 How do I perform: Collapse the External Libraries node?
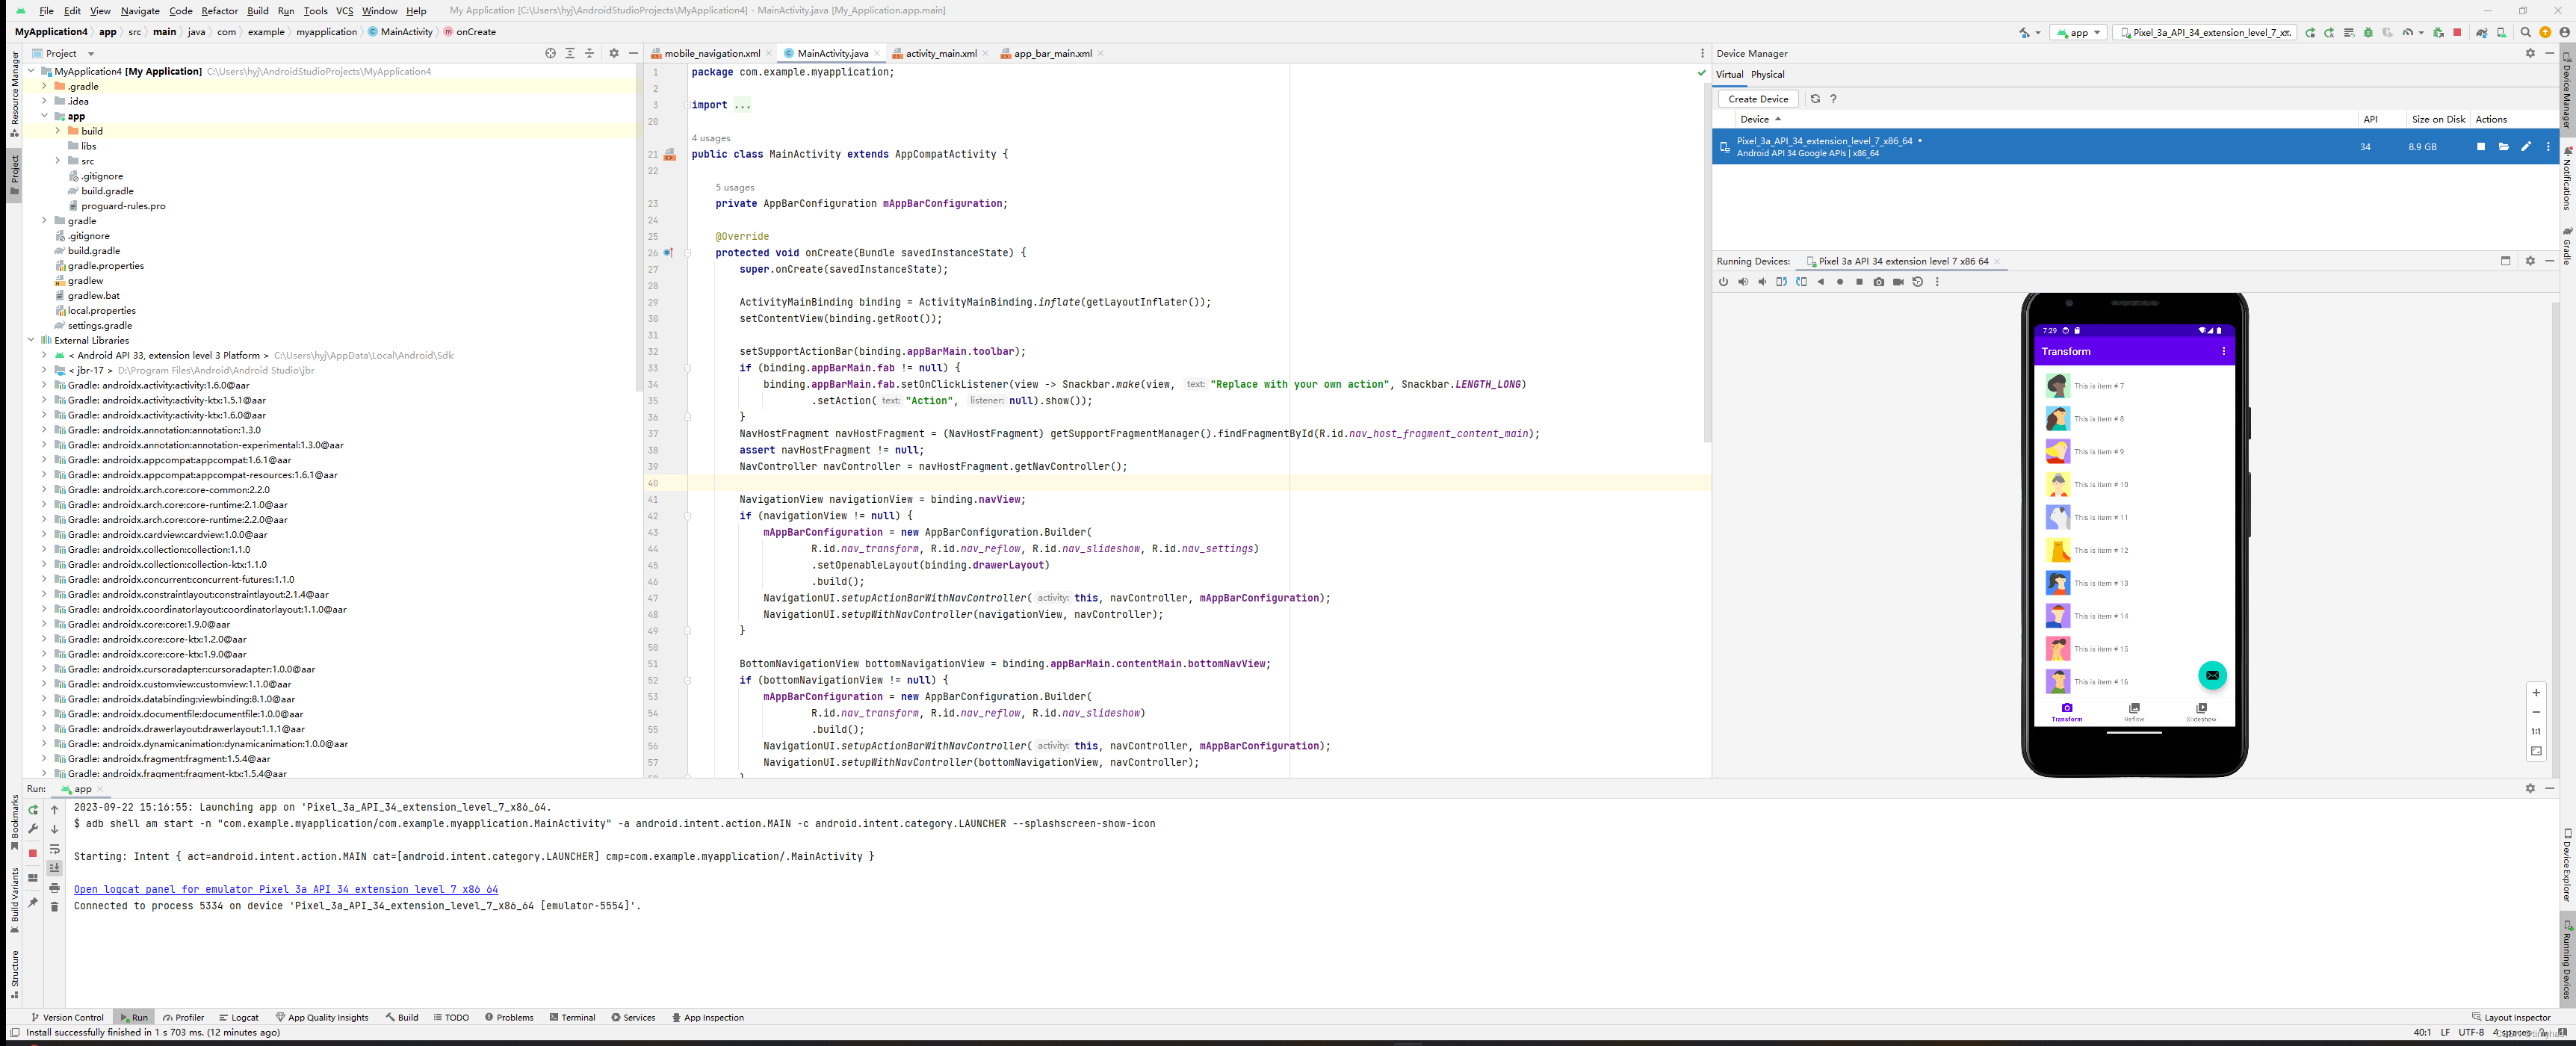pos(31,340)
